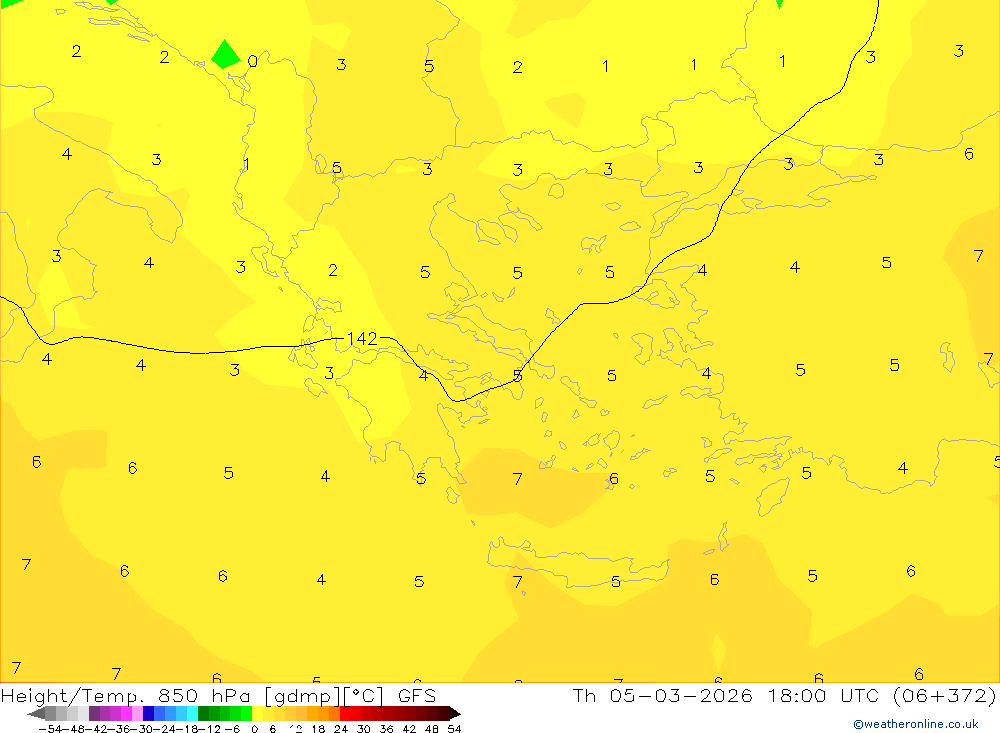Pick the bright red legend swatch above 24

(346, 713)
